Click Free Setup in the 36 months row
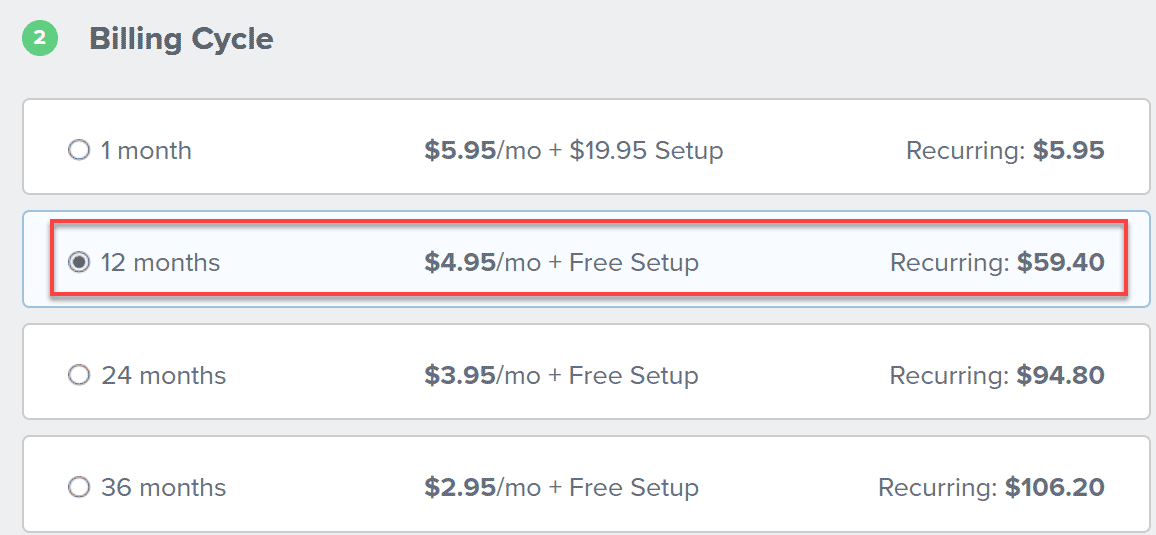The width and height of the screenshot is (1156, 535). [x=634, y=488]
